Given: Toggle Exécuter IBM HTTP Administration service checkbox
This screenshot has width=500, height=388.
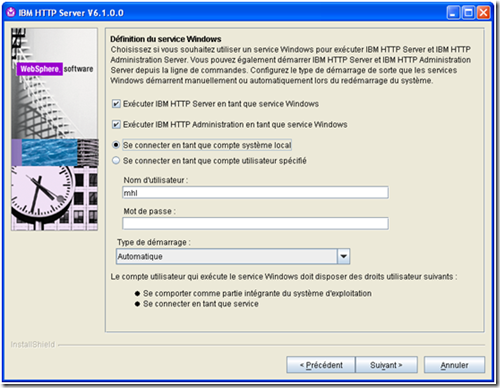Looking at the screenshot, I should pyautogui.click(x=116, y=125).
